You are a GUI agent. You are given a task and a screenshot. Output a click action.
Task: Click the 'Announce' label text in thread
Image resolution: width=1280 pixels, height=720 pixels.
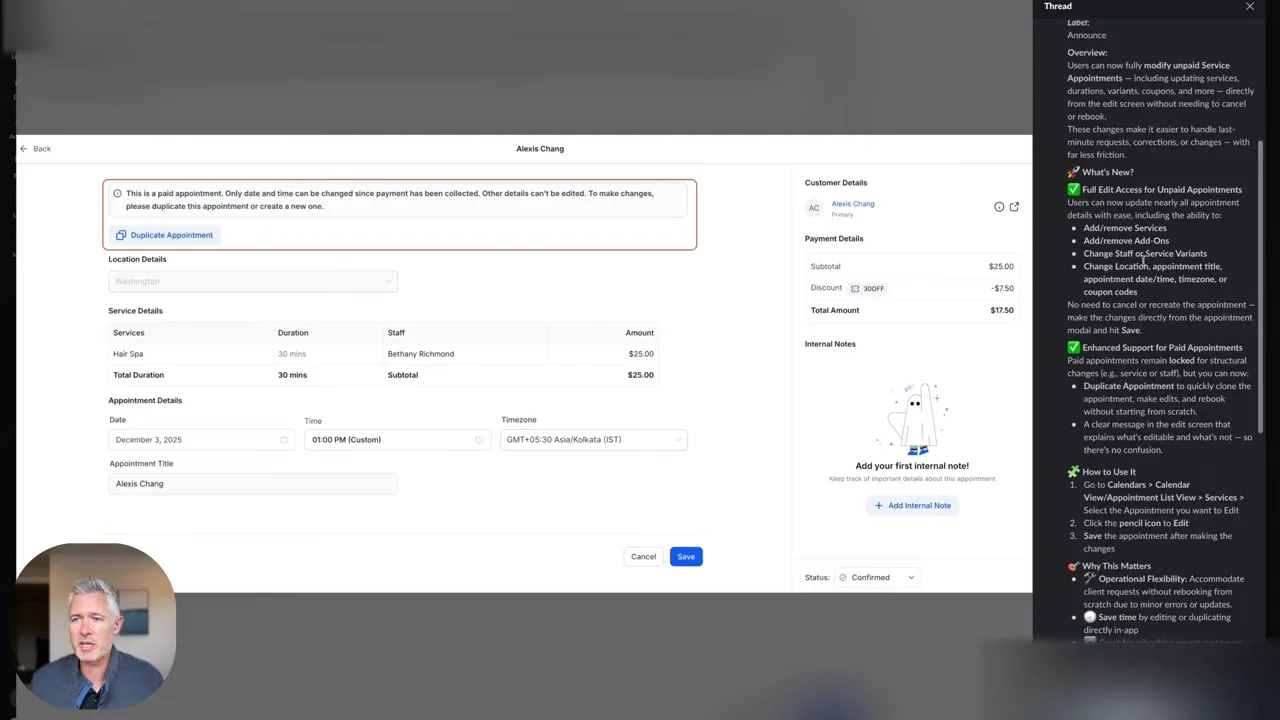point(1086,36)
